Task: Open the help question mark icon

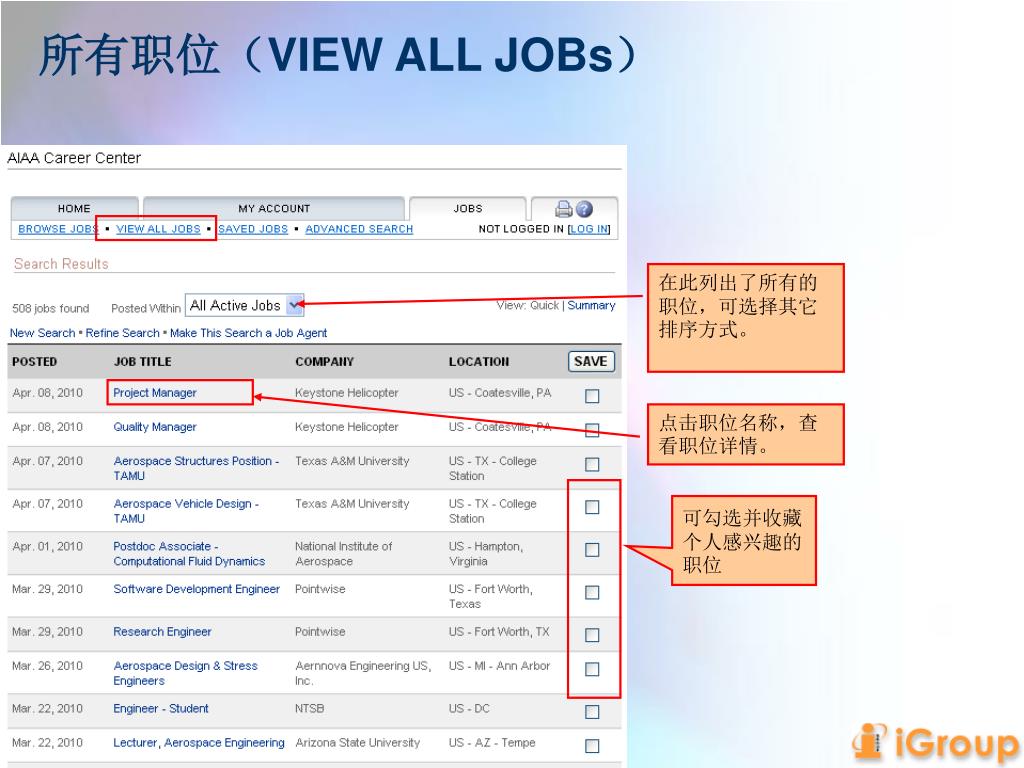Action: (x=584, y=209)
